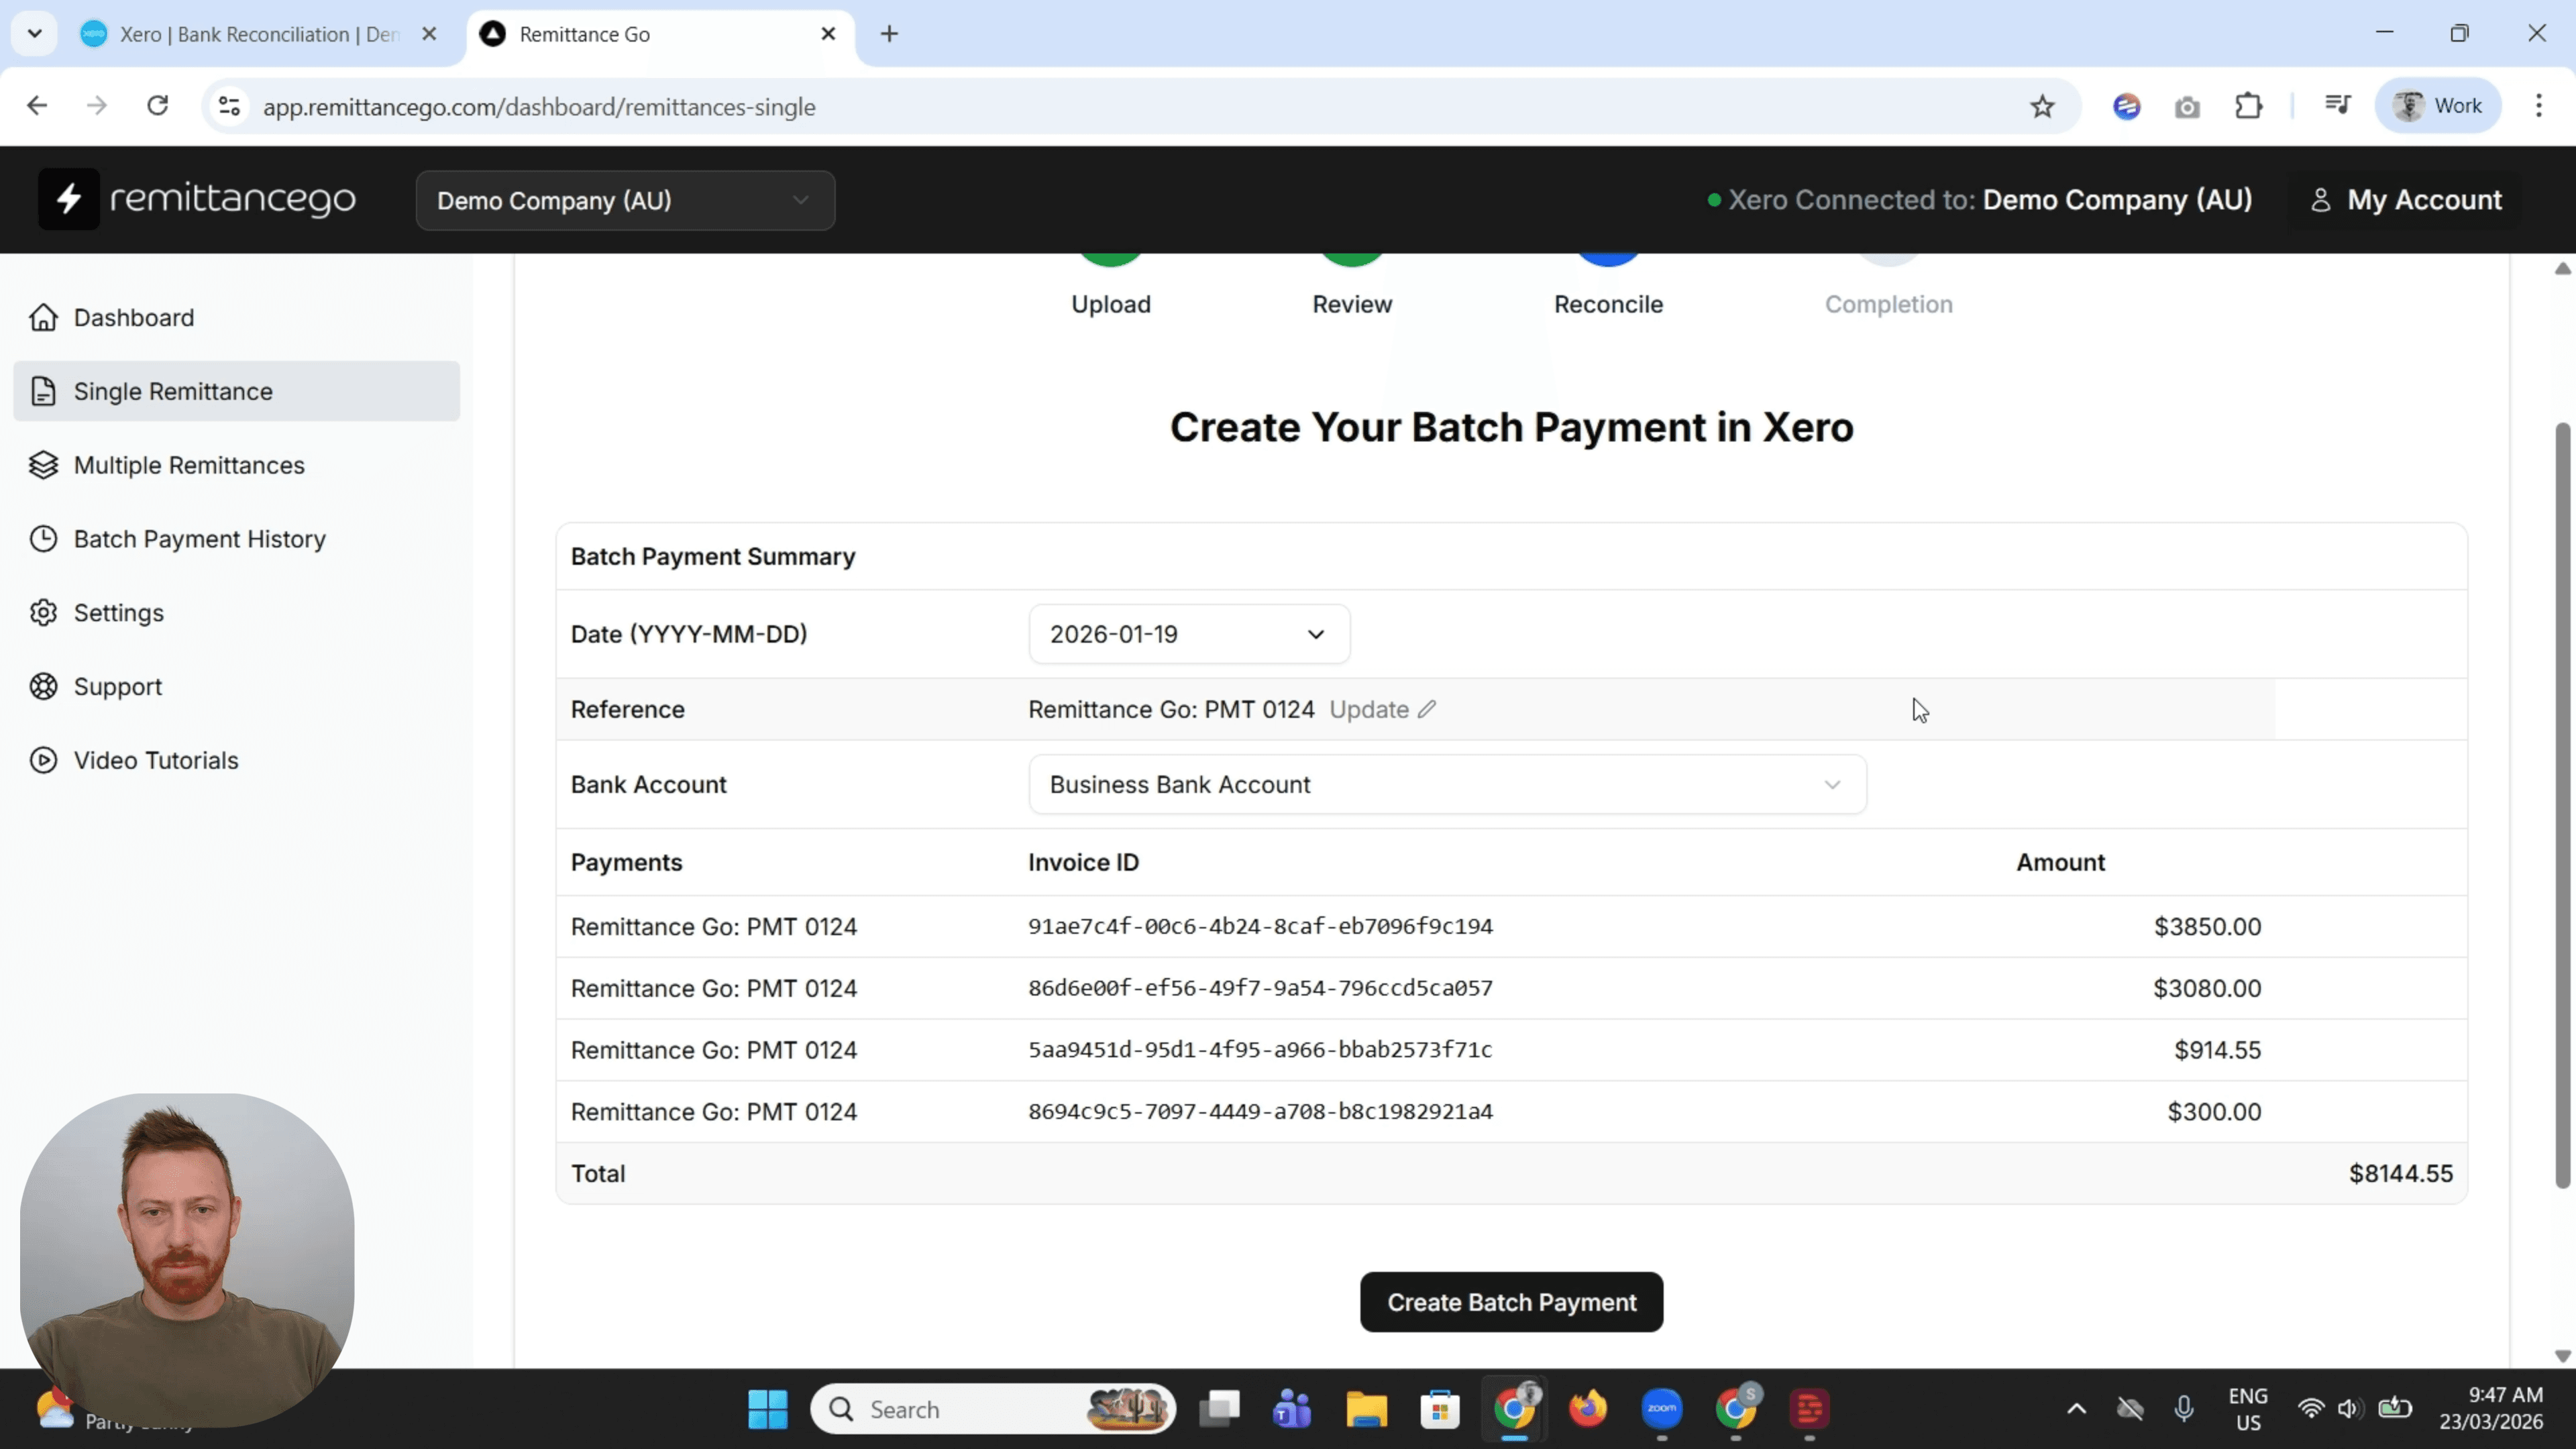Open a new browser tab
This screenshot has height=1449, width=2576.
(889, 34)
